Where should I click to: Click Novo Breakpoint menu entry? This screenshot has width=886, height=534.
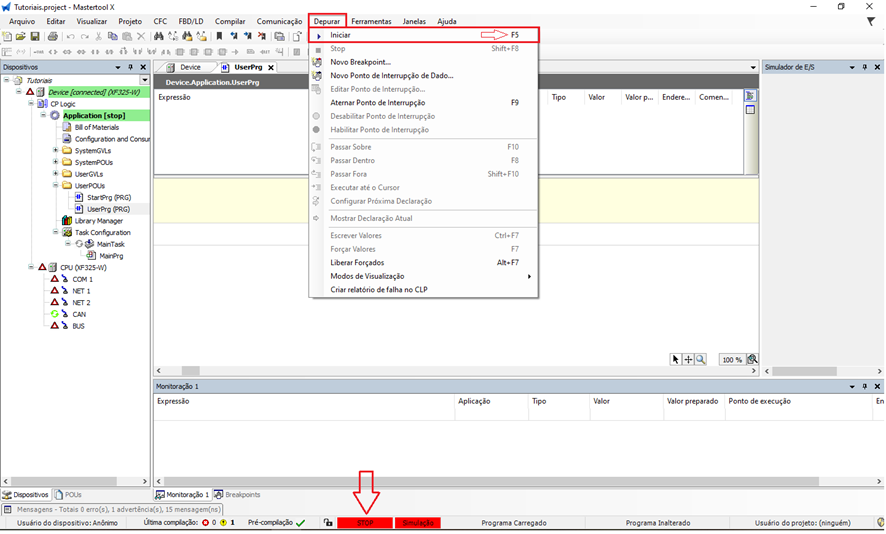360,62
